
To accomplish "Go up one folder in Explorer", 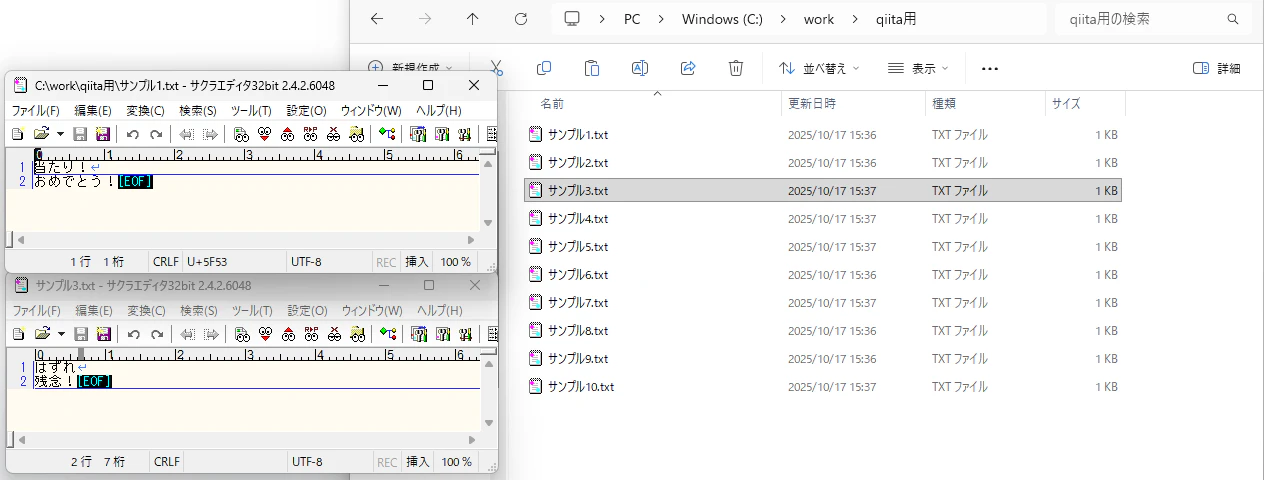I will 473,19.
